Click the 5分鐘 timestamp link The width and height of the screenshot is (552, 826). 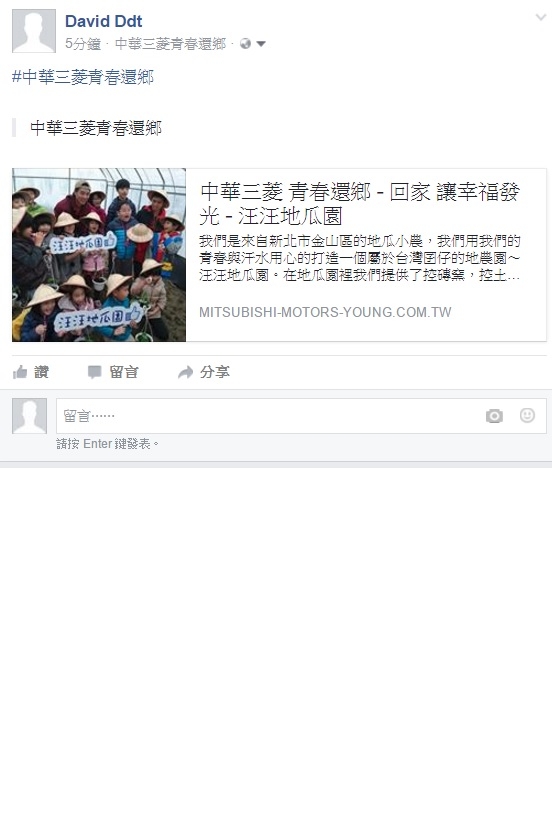point(83,44)
